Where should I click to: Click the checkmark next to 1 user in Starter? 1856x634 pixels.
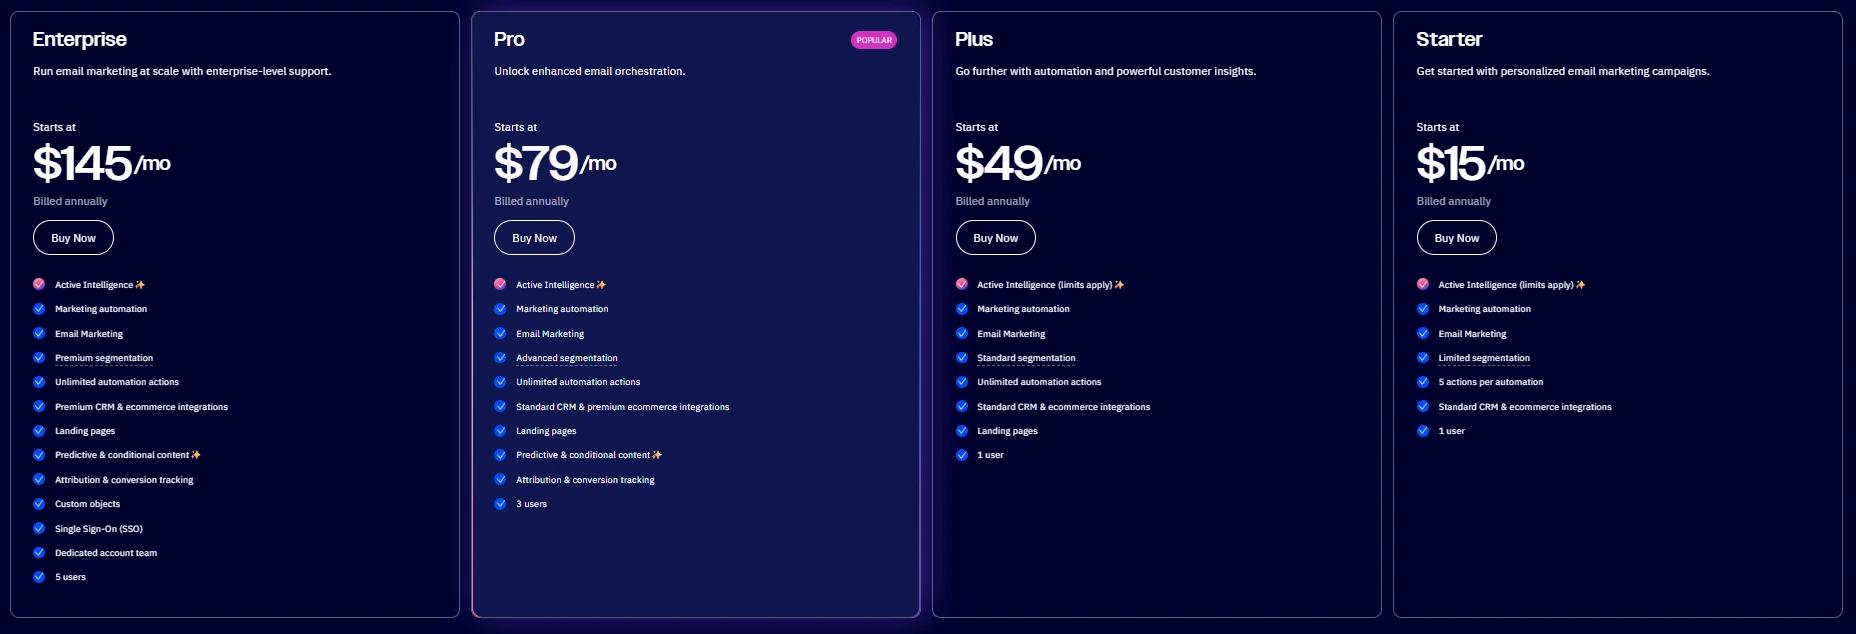[x=1423, y=430]
